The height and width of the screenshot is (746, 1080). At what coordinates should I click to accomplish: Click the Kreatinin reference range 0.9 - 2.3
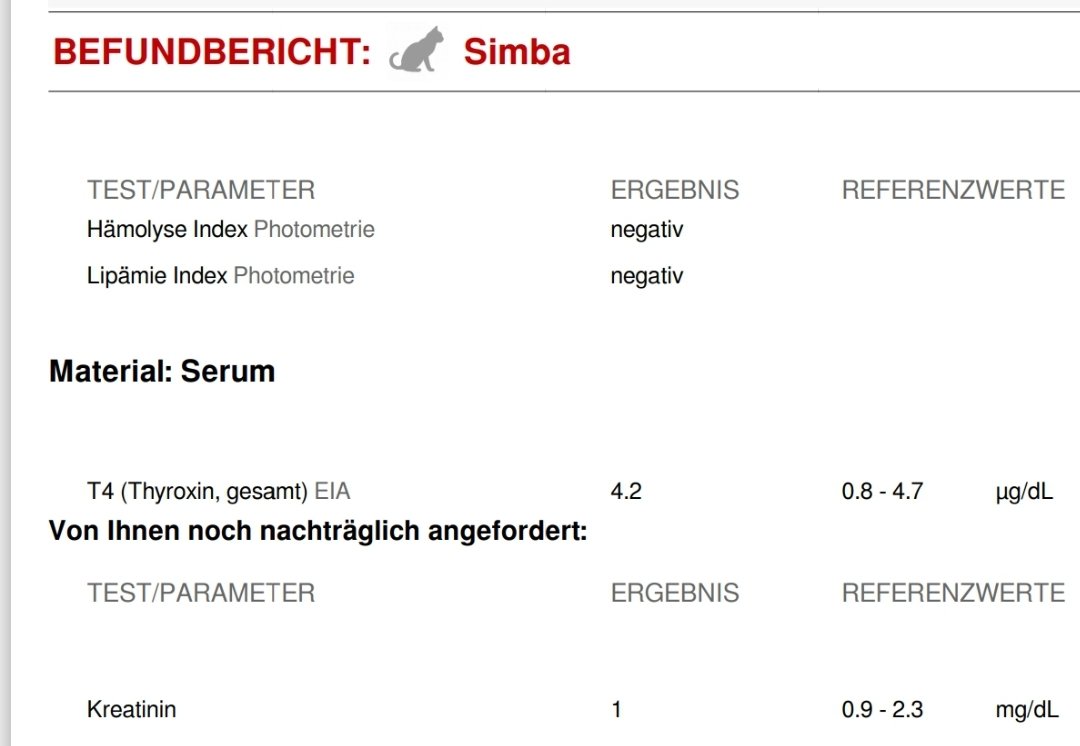882,709
